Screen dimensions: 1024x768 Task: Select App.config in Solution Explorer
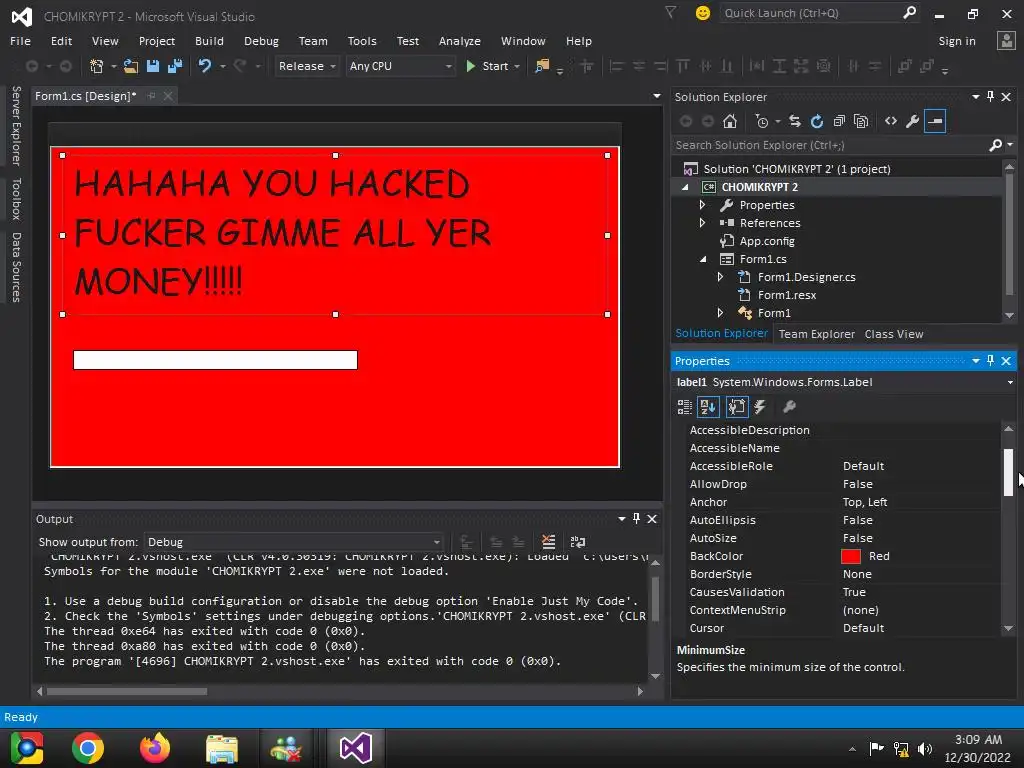coord(767,241)
